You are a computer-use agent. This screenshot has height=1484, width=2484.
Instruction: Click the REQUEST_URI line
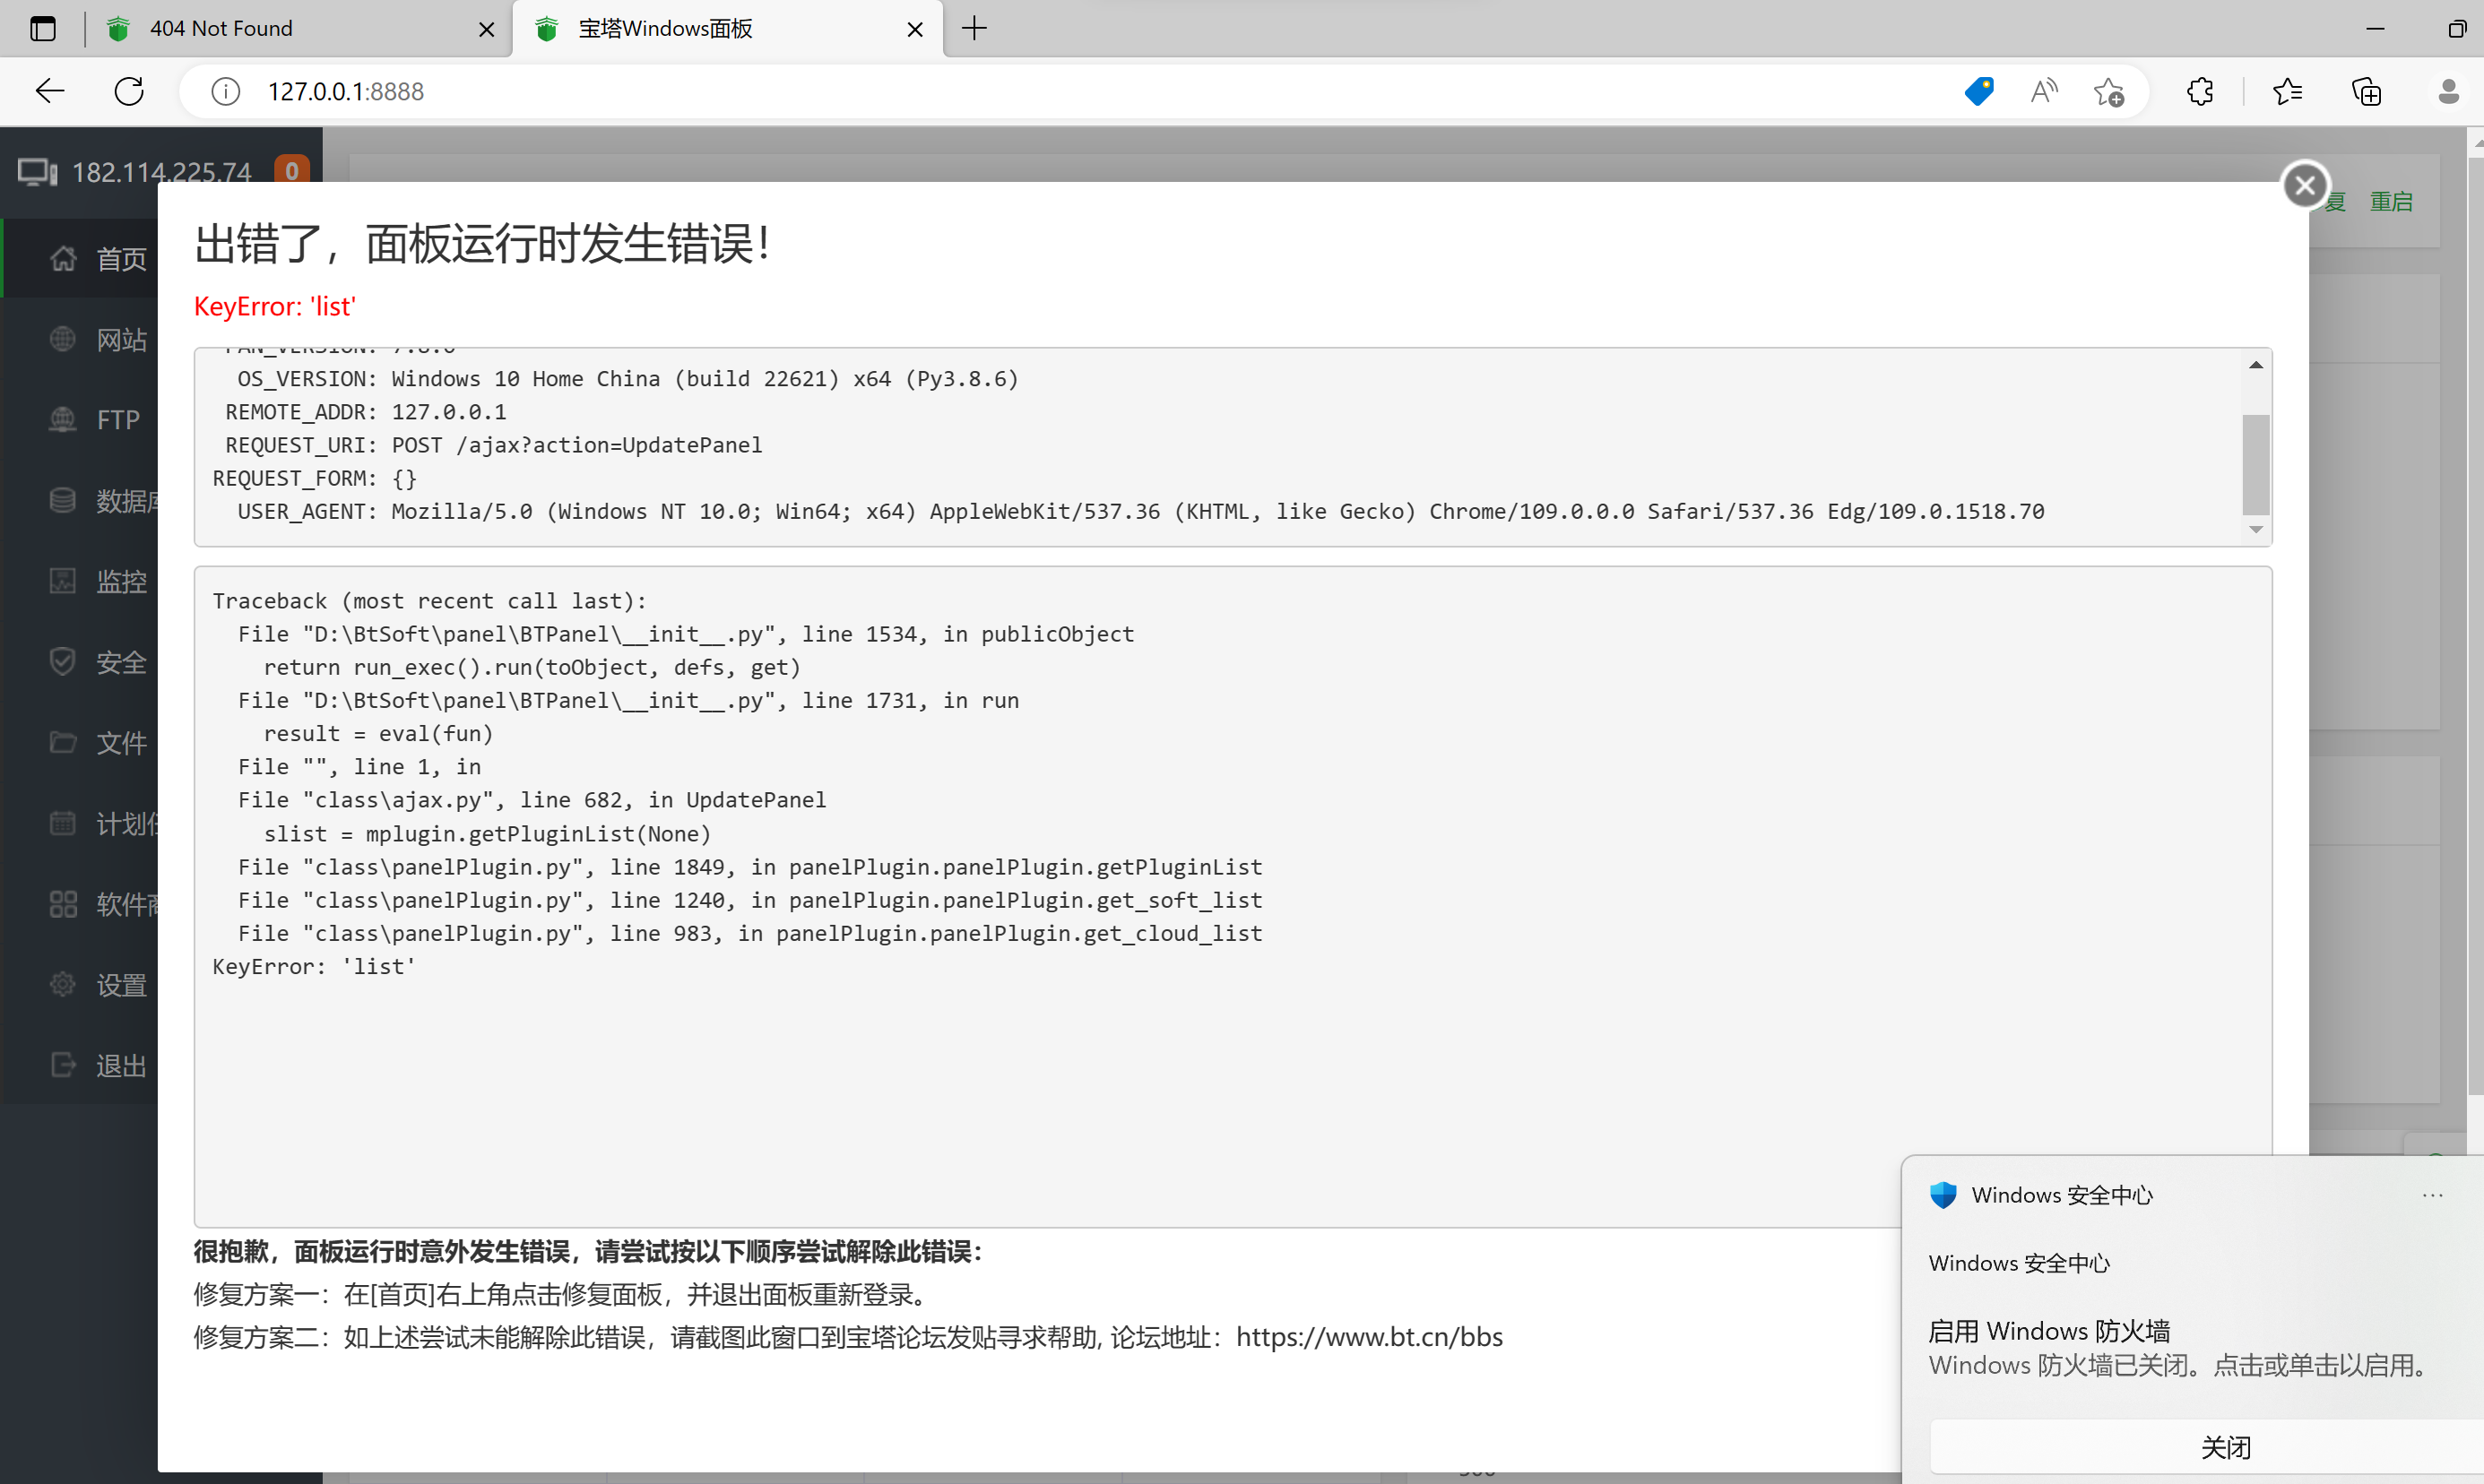[493, 445]
